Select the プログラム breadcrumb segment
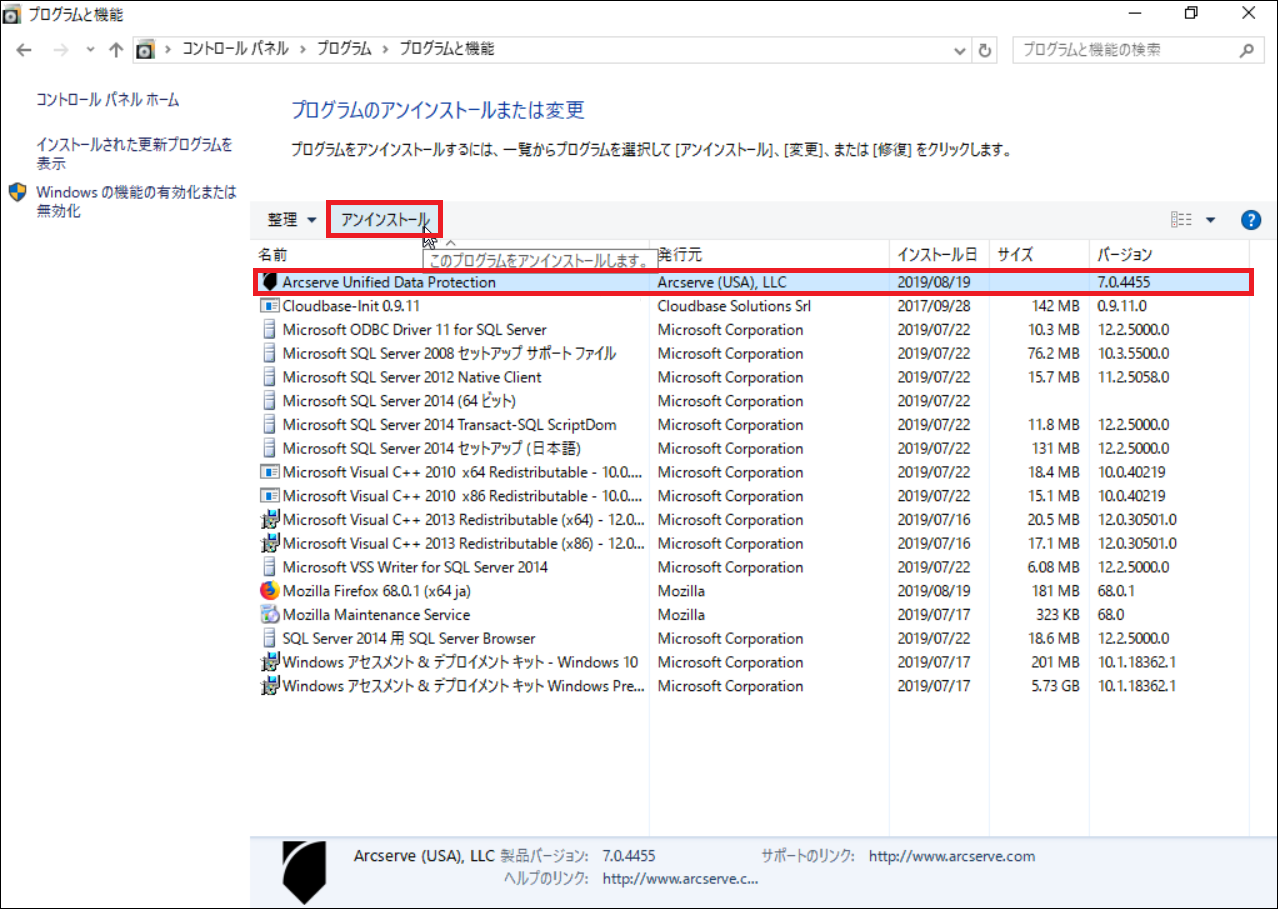Viewport: 1278px width, 909px height. tap(344, 49)
